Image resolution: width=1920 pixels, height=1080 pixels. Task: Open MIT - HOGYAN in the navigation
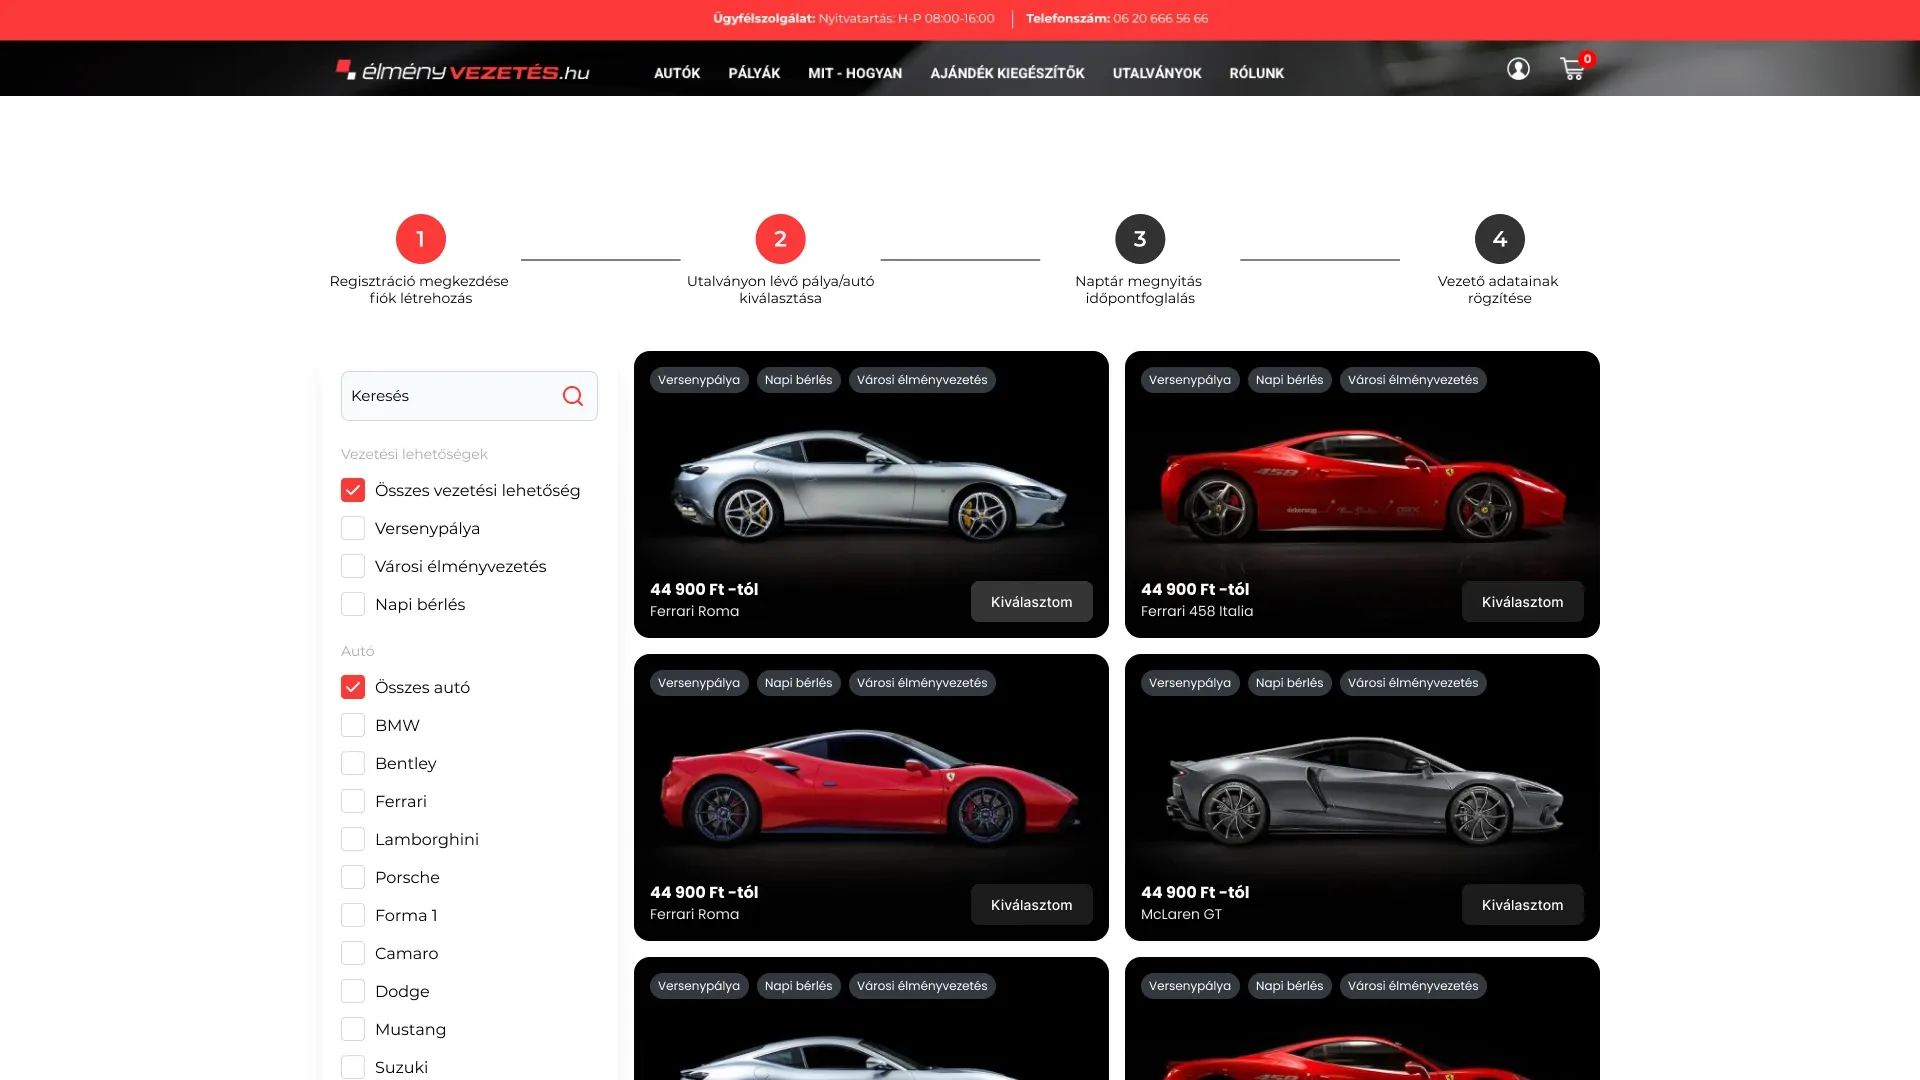pyautogui.click(x=855, y=73)
